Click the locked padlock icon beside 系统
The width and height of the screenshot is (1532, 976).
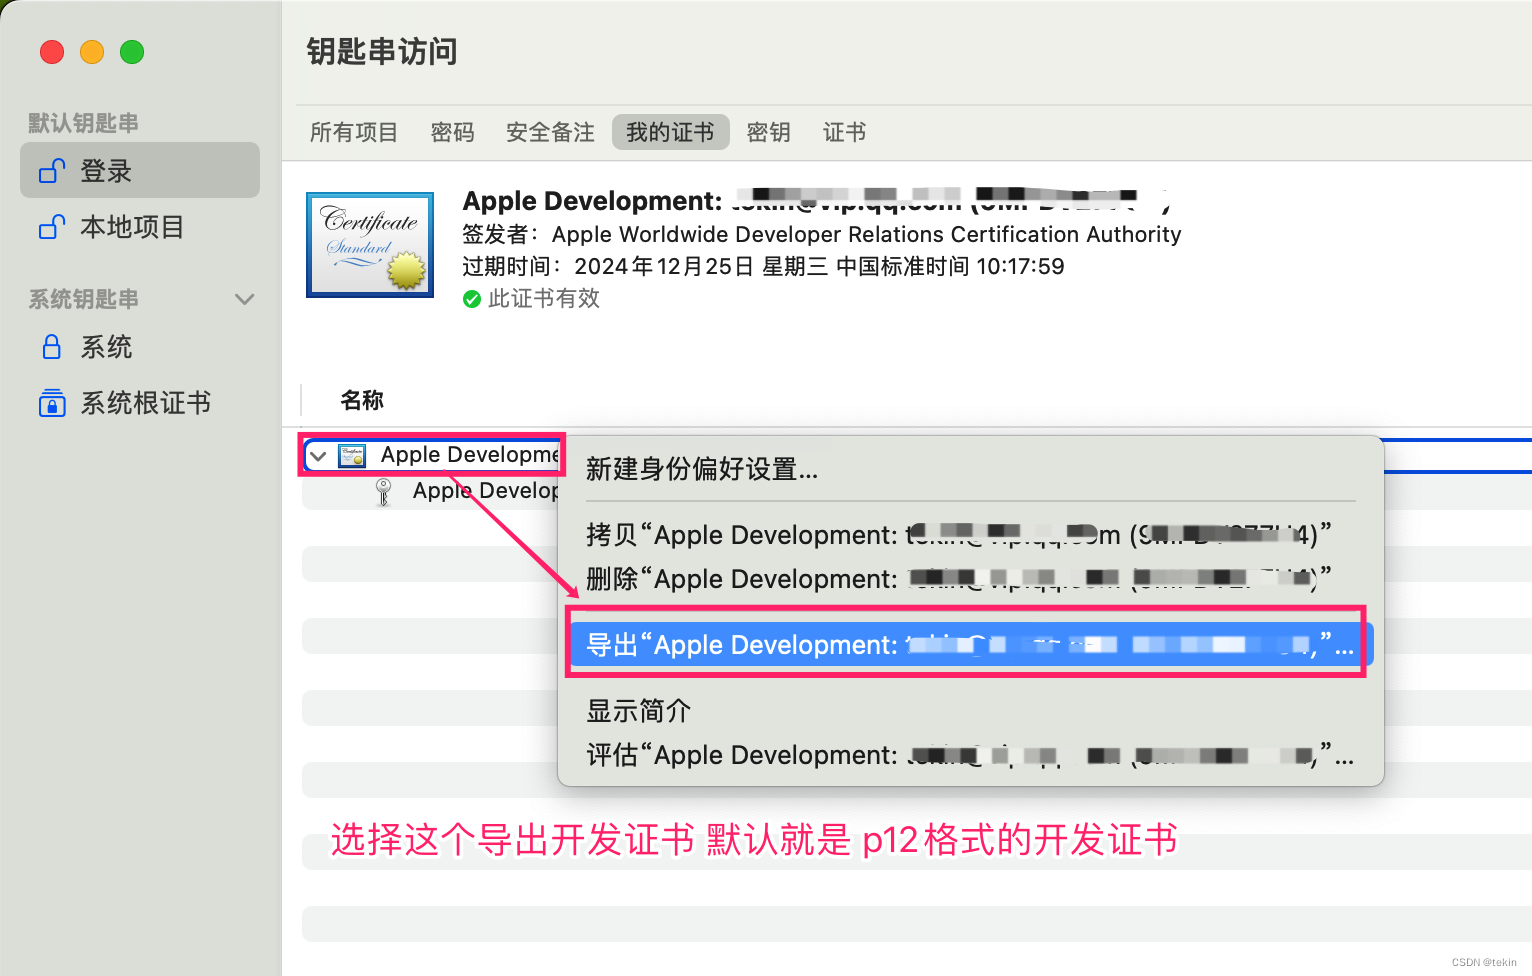(x=52, y=347)
